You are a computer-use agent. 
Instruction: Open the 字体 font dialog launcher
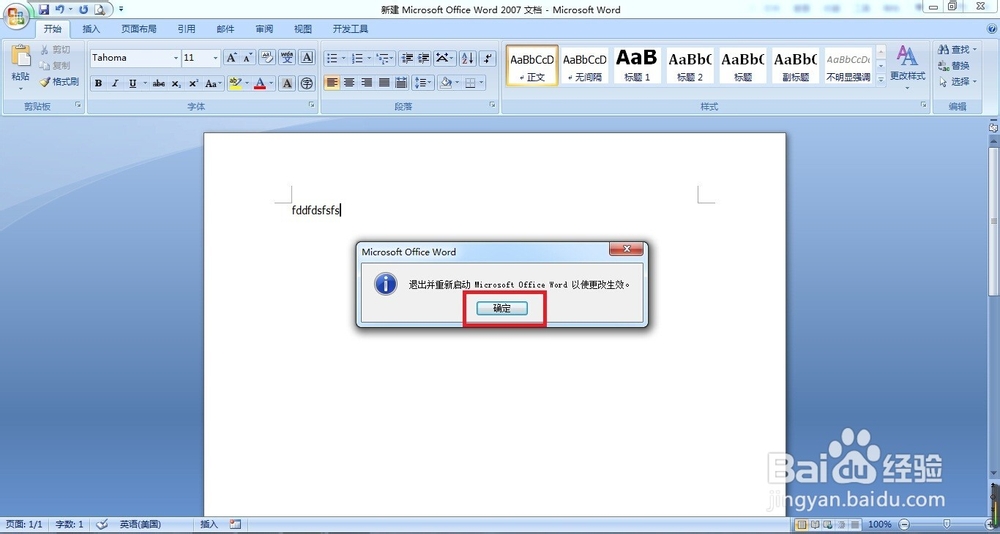click(312, 105)
